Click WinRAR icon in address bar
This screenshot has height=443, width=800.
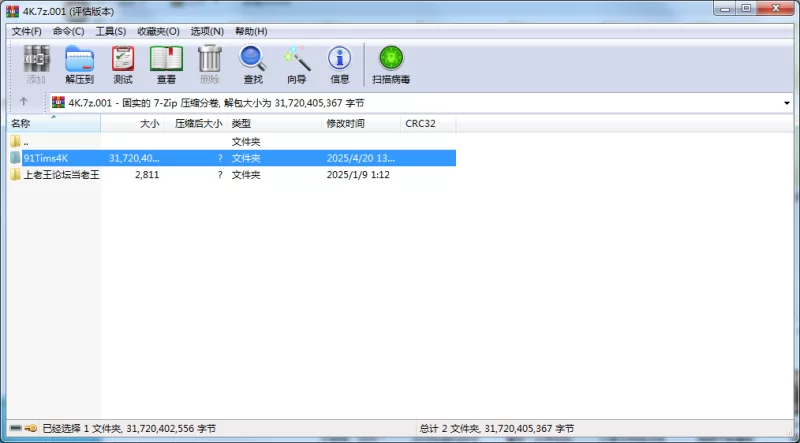click(58, 103)
